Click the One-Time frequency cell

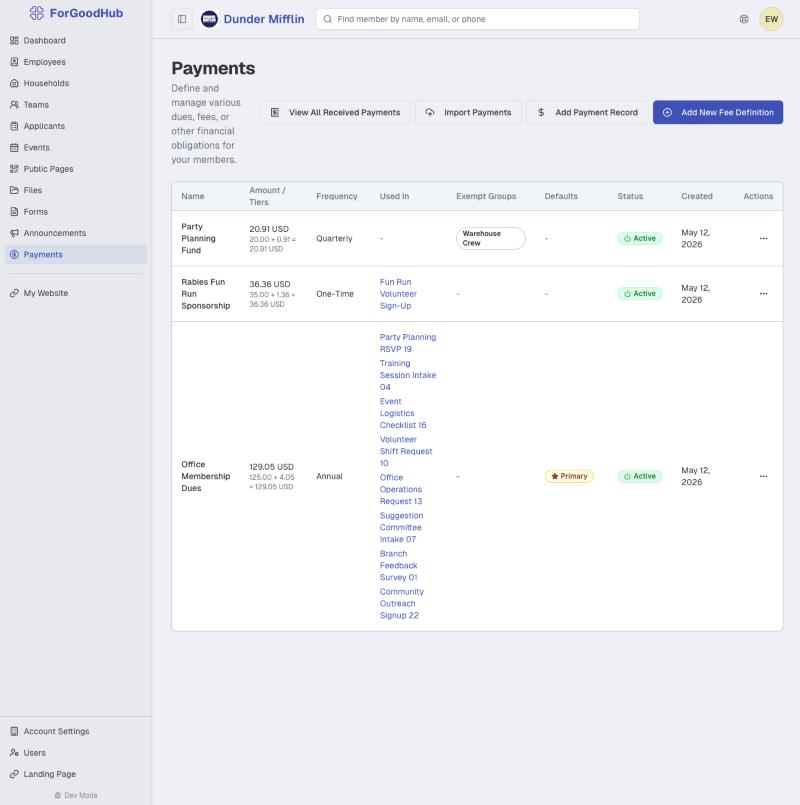[x=335, y=294]
